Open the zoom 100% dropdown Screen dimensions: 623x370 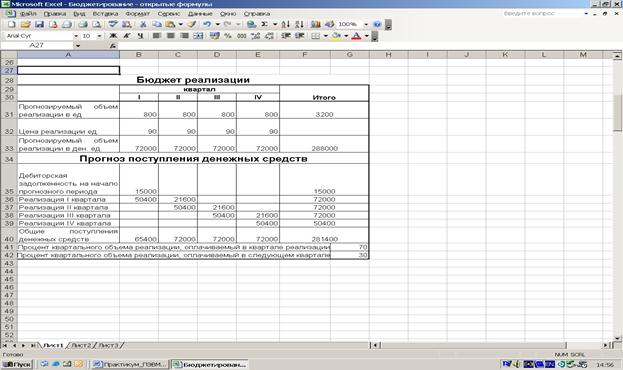[x=366, y=25]
